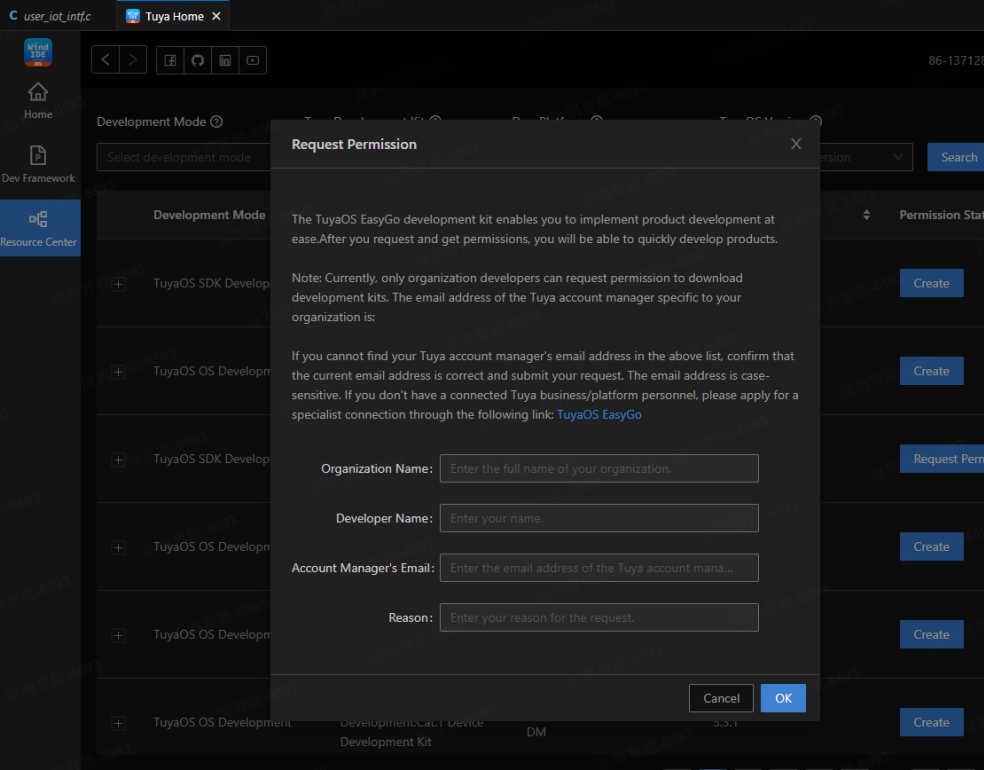Open the Home sidebar page
Image resolution: width=984 pixels, height=770 pixels.
click(x=38, y=101)
